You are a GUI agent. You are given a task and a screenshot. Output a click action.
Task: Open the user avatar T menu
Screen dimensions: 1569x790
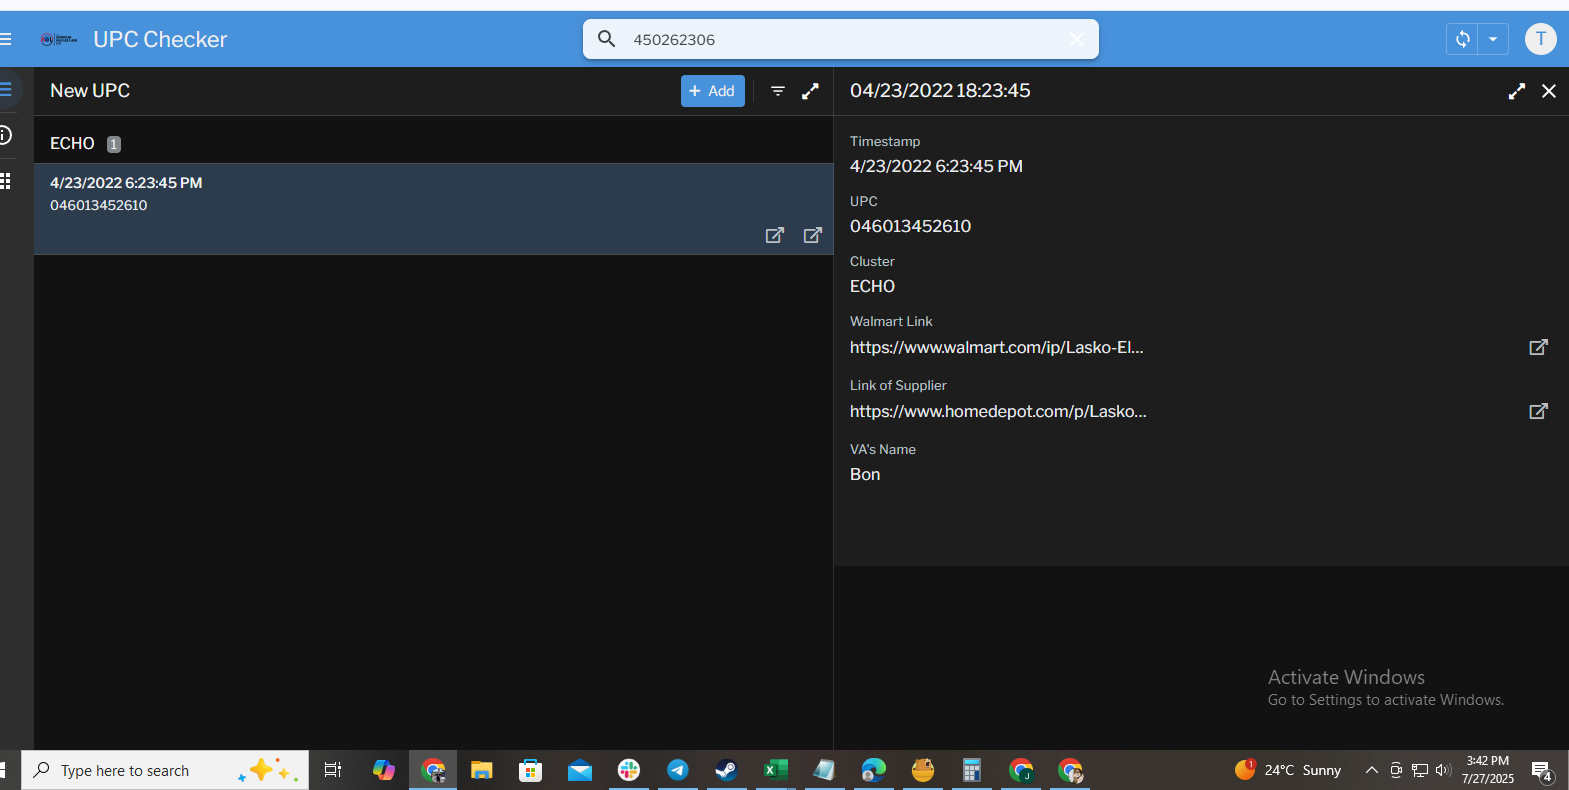1540,39
